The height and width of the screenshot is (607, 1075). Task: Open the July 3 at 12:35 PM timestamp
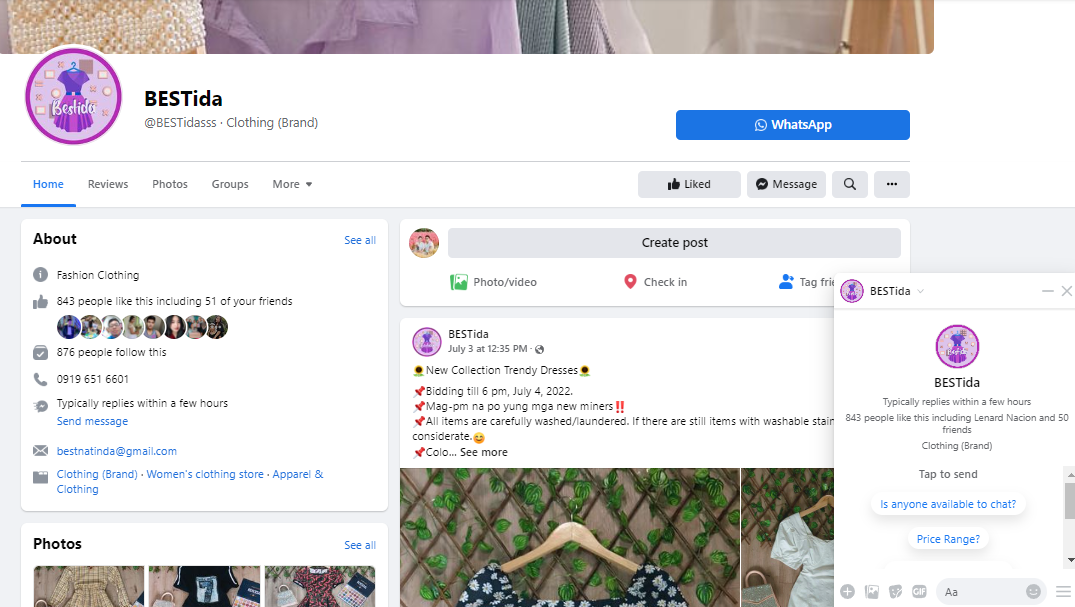pyautogui.click(x=487, y=348)
